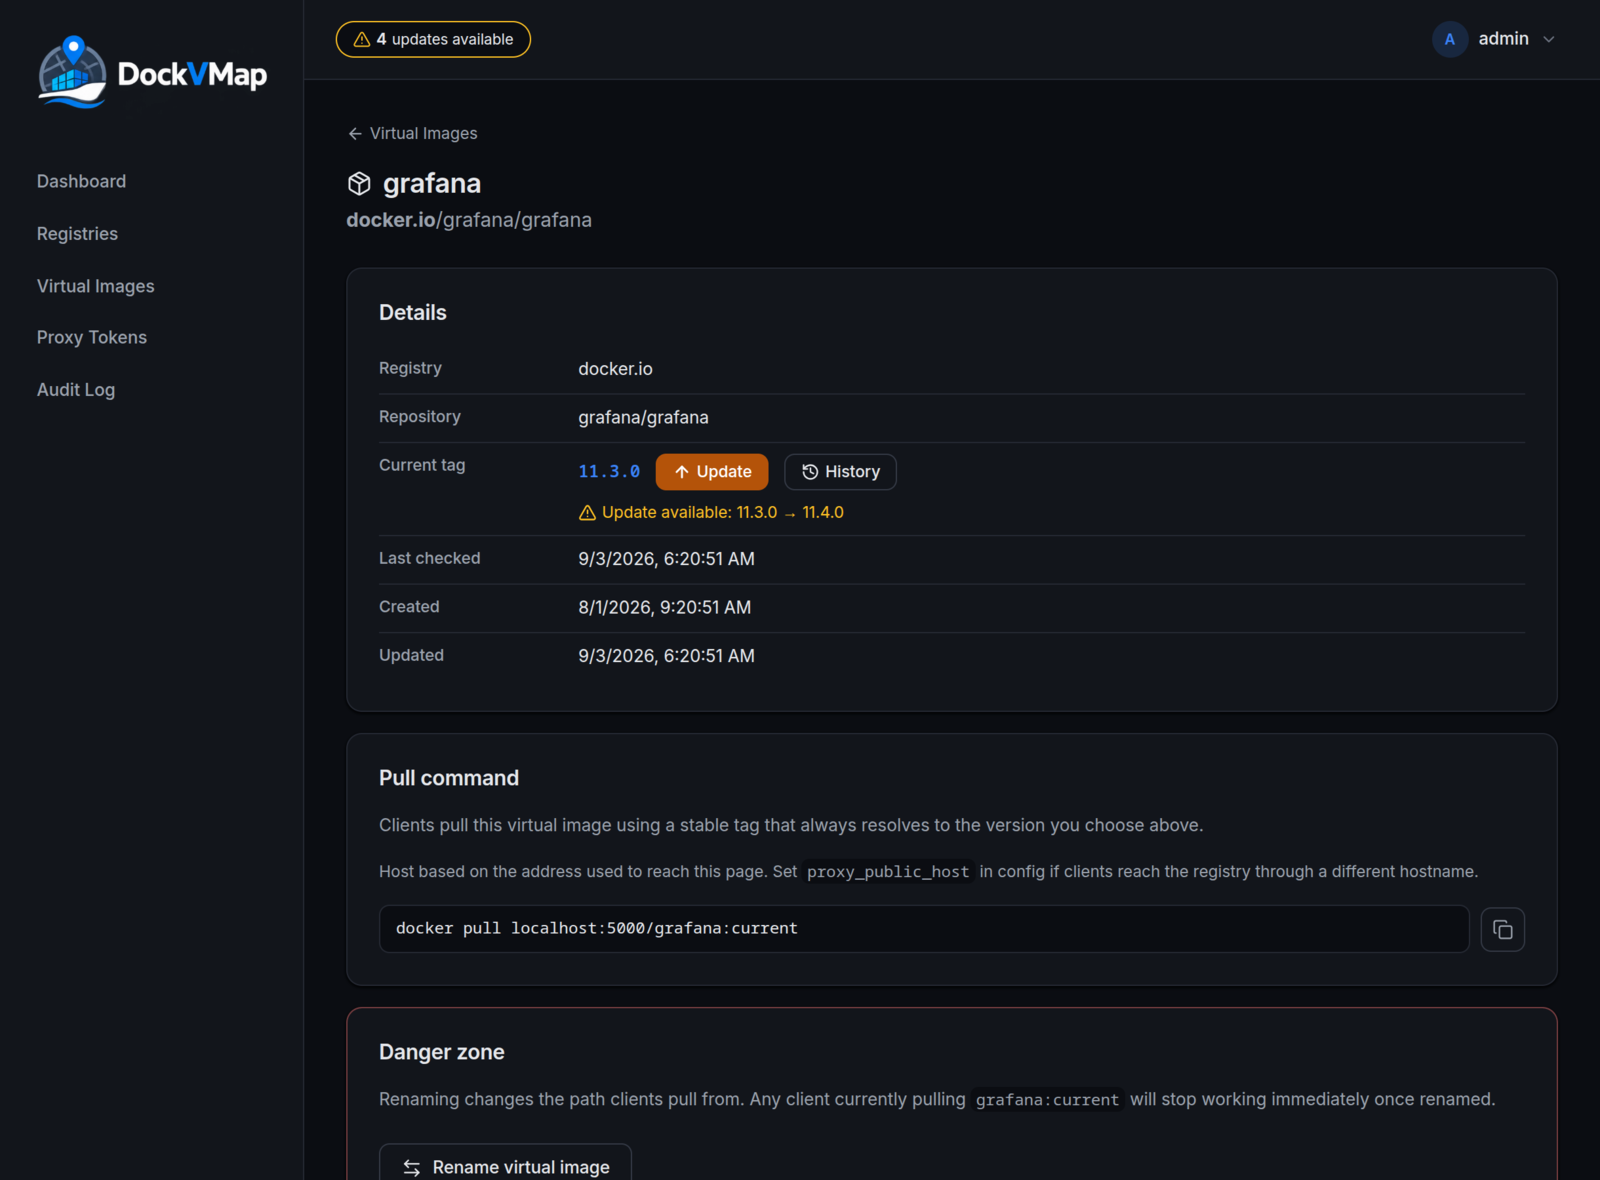Image resolution: width=1600 pixels, height=1180 pixels.
Task: Click the admin avatar circle
Action: [x=1449, y=39]
